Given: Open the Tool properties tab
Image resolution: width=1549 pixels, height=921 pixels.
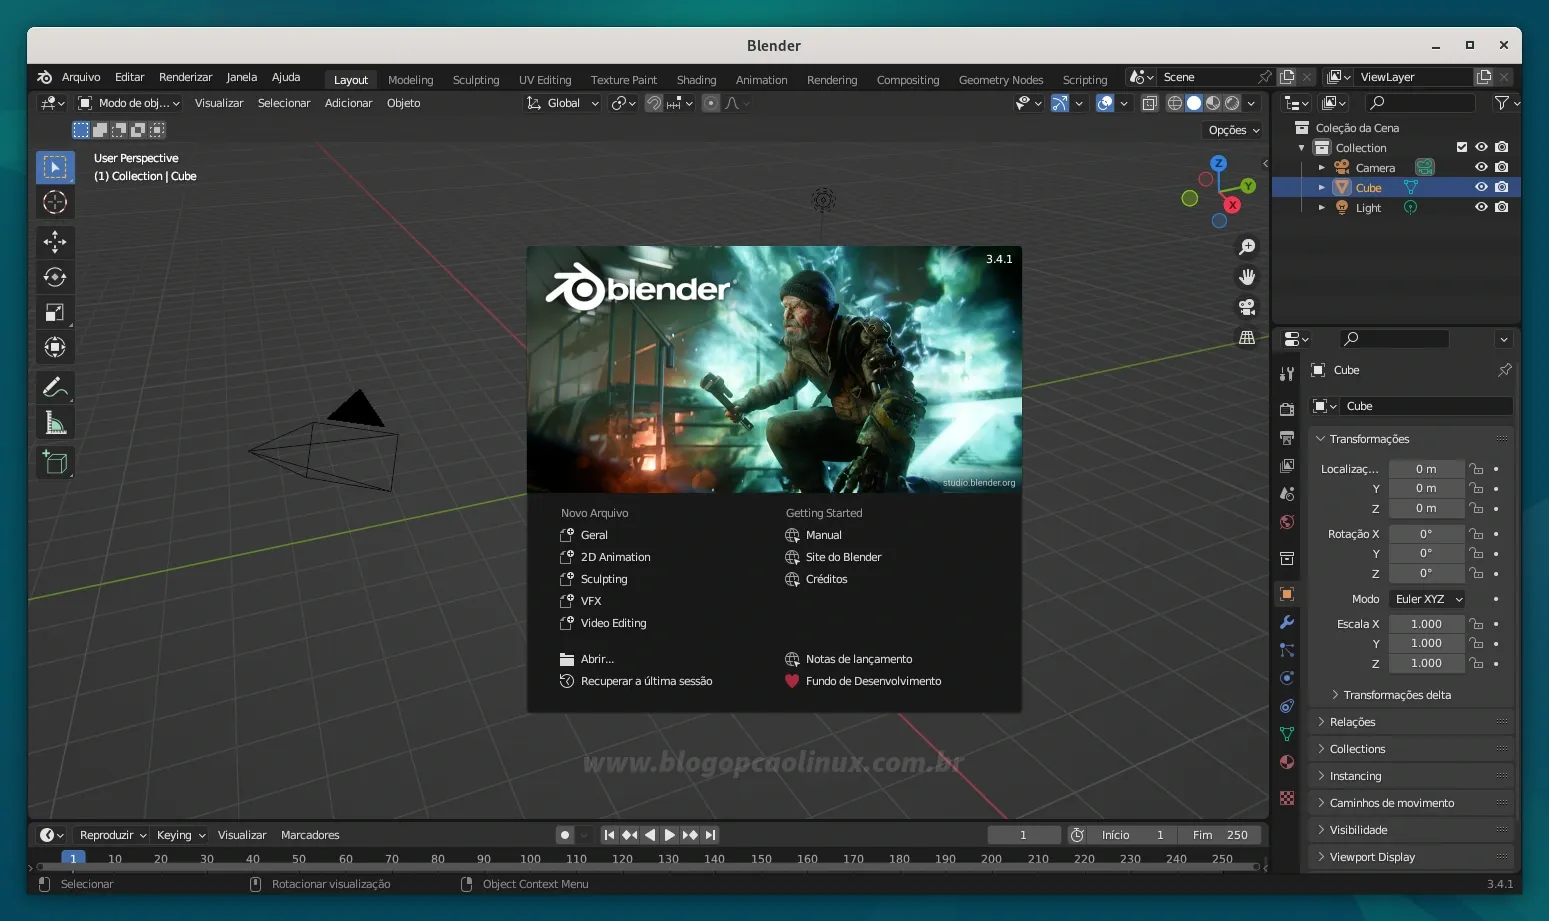Looking at the screenshot, I should [1287, 374].
